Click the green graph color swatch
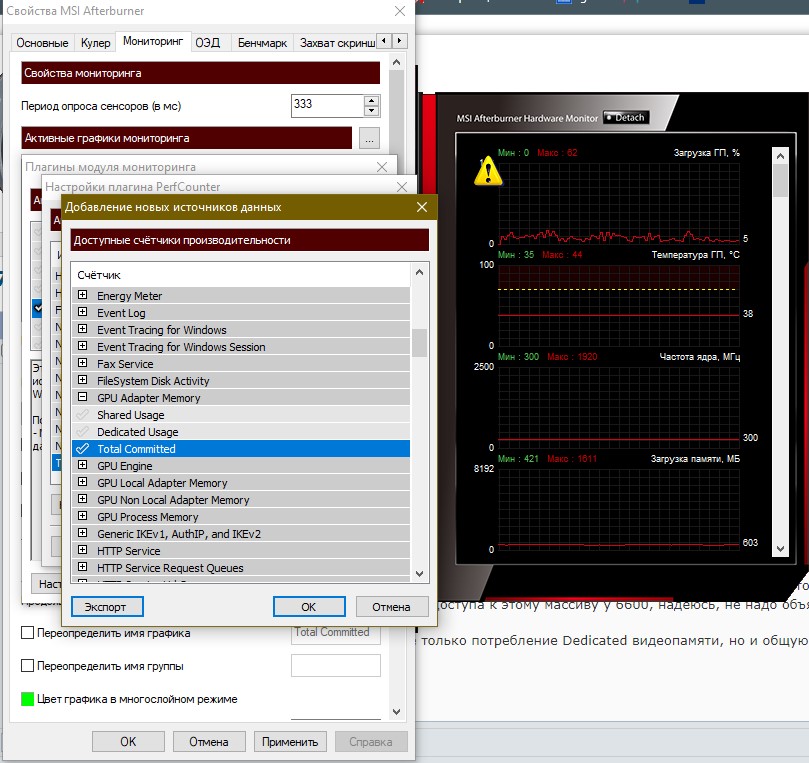The width and height of the screenshot is (809, 763). [x=27, y=699]
